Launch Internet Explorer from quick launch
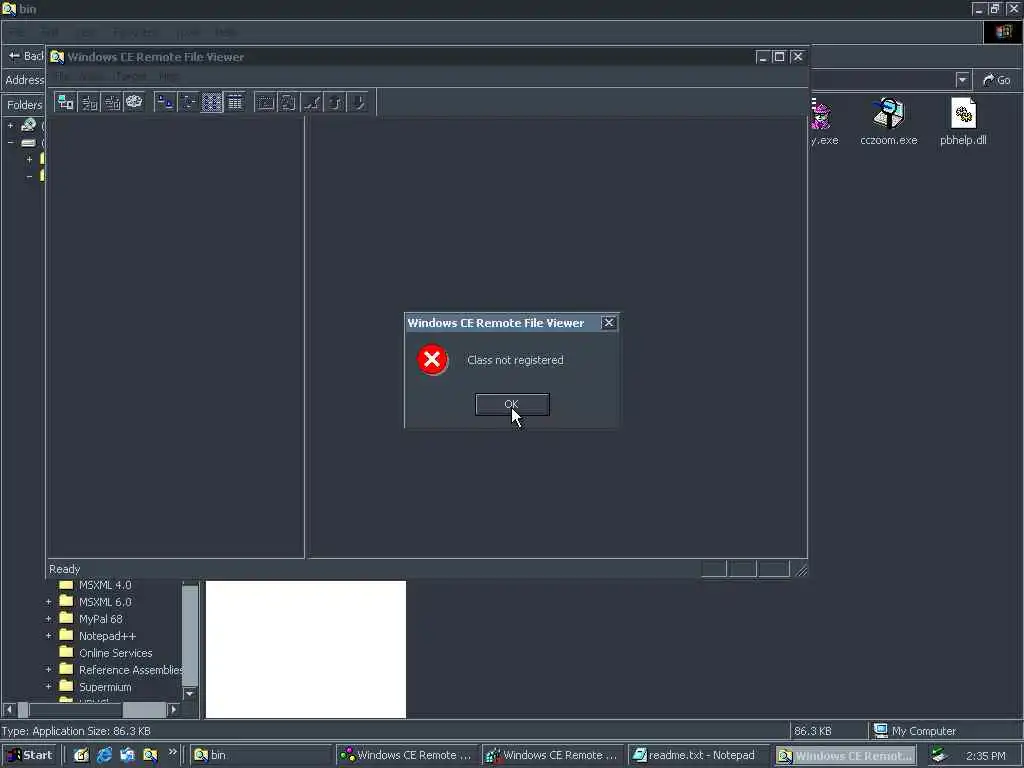The width and height of the screenshot is (1024, 768). point(104,756)
